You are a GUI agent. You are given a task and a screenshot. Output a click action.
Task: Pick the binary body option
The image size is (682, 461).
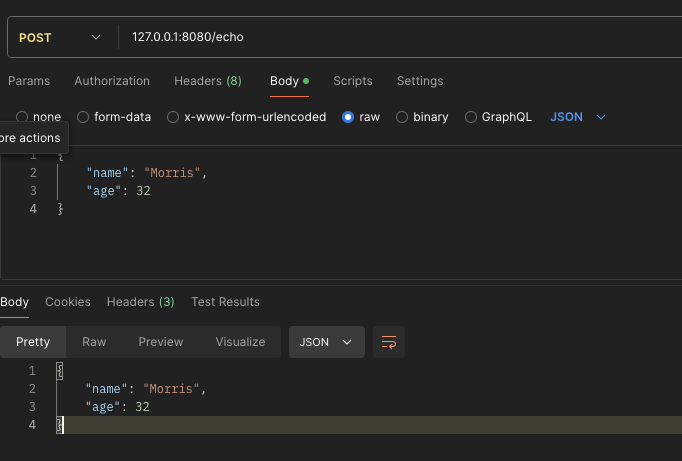(x=402, y=117)
